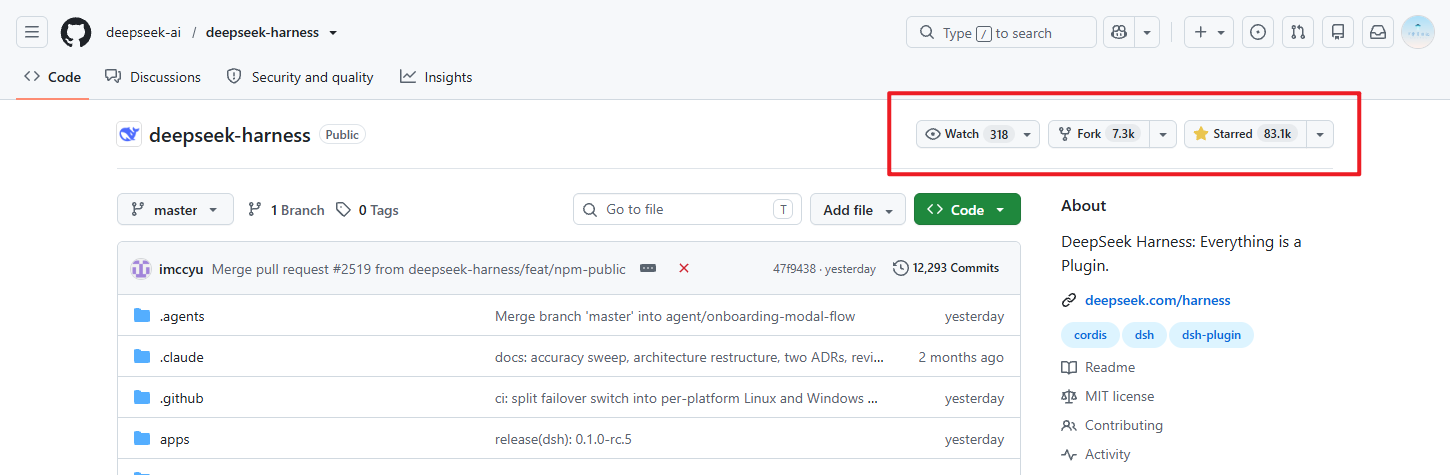1450x475 pixels.
Task: Switch to the Security and quality tab
Action: tap(300, 77)
